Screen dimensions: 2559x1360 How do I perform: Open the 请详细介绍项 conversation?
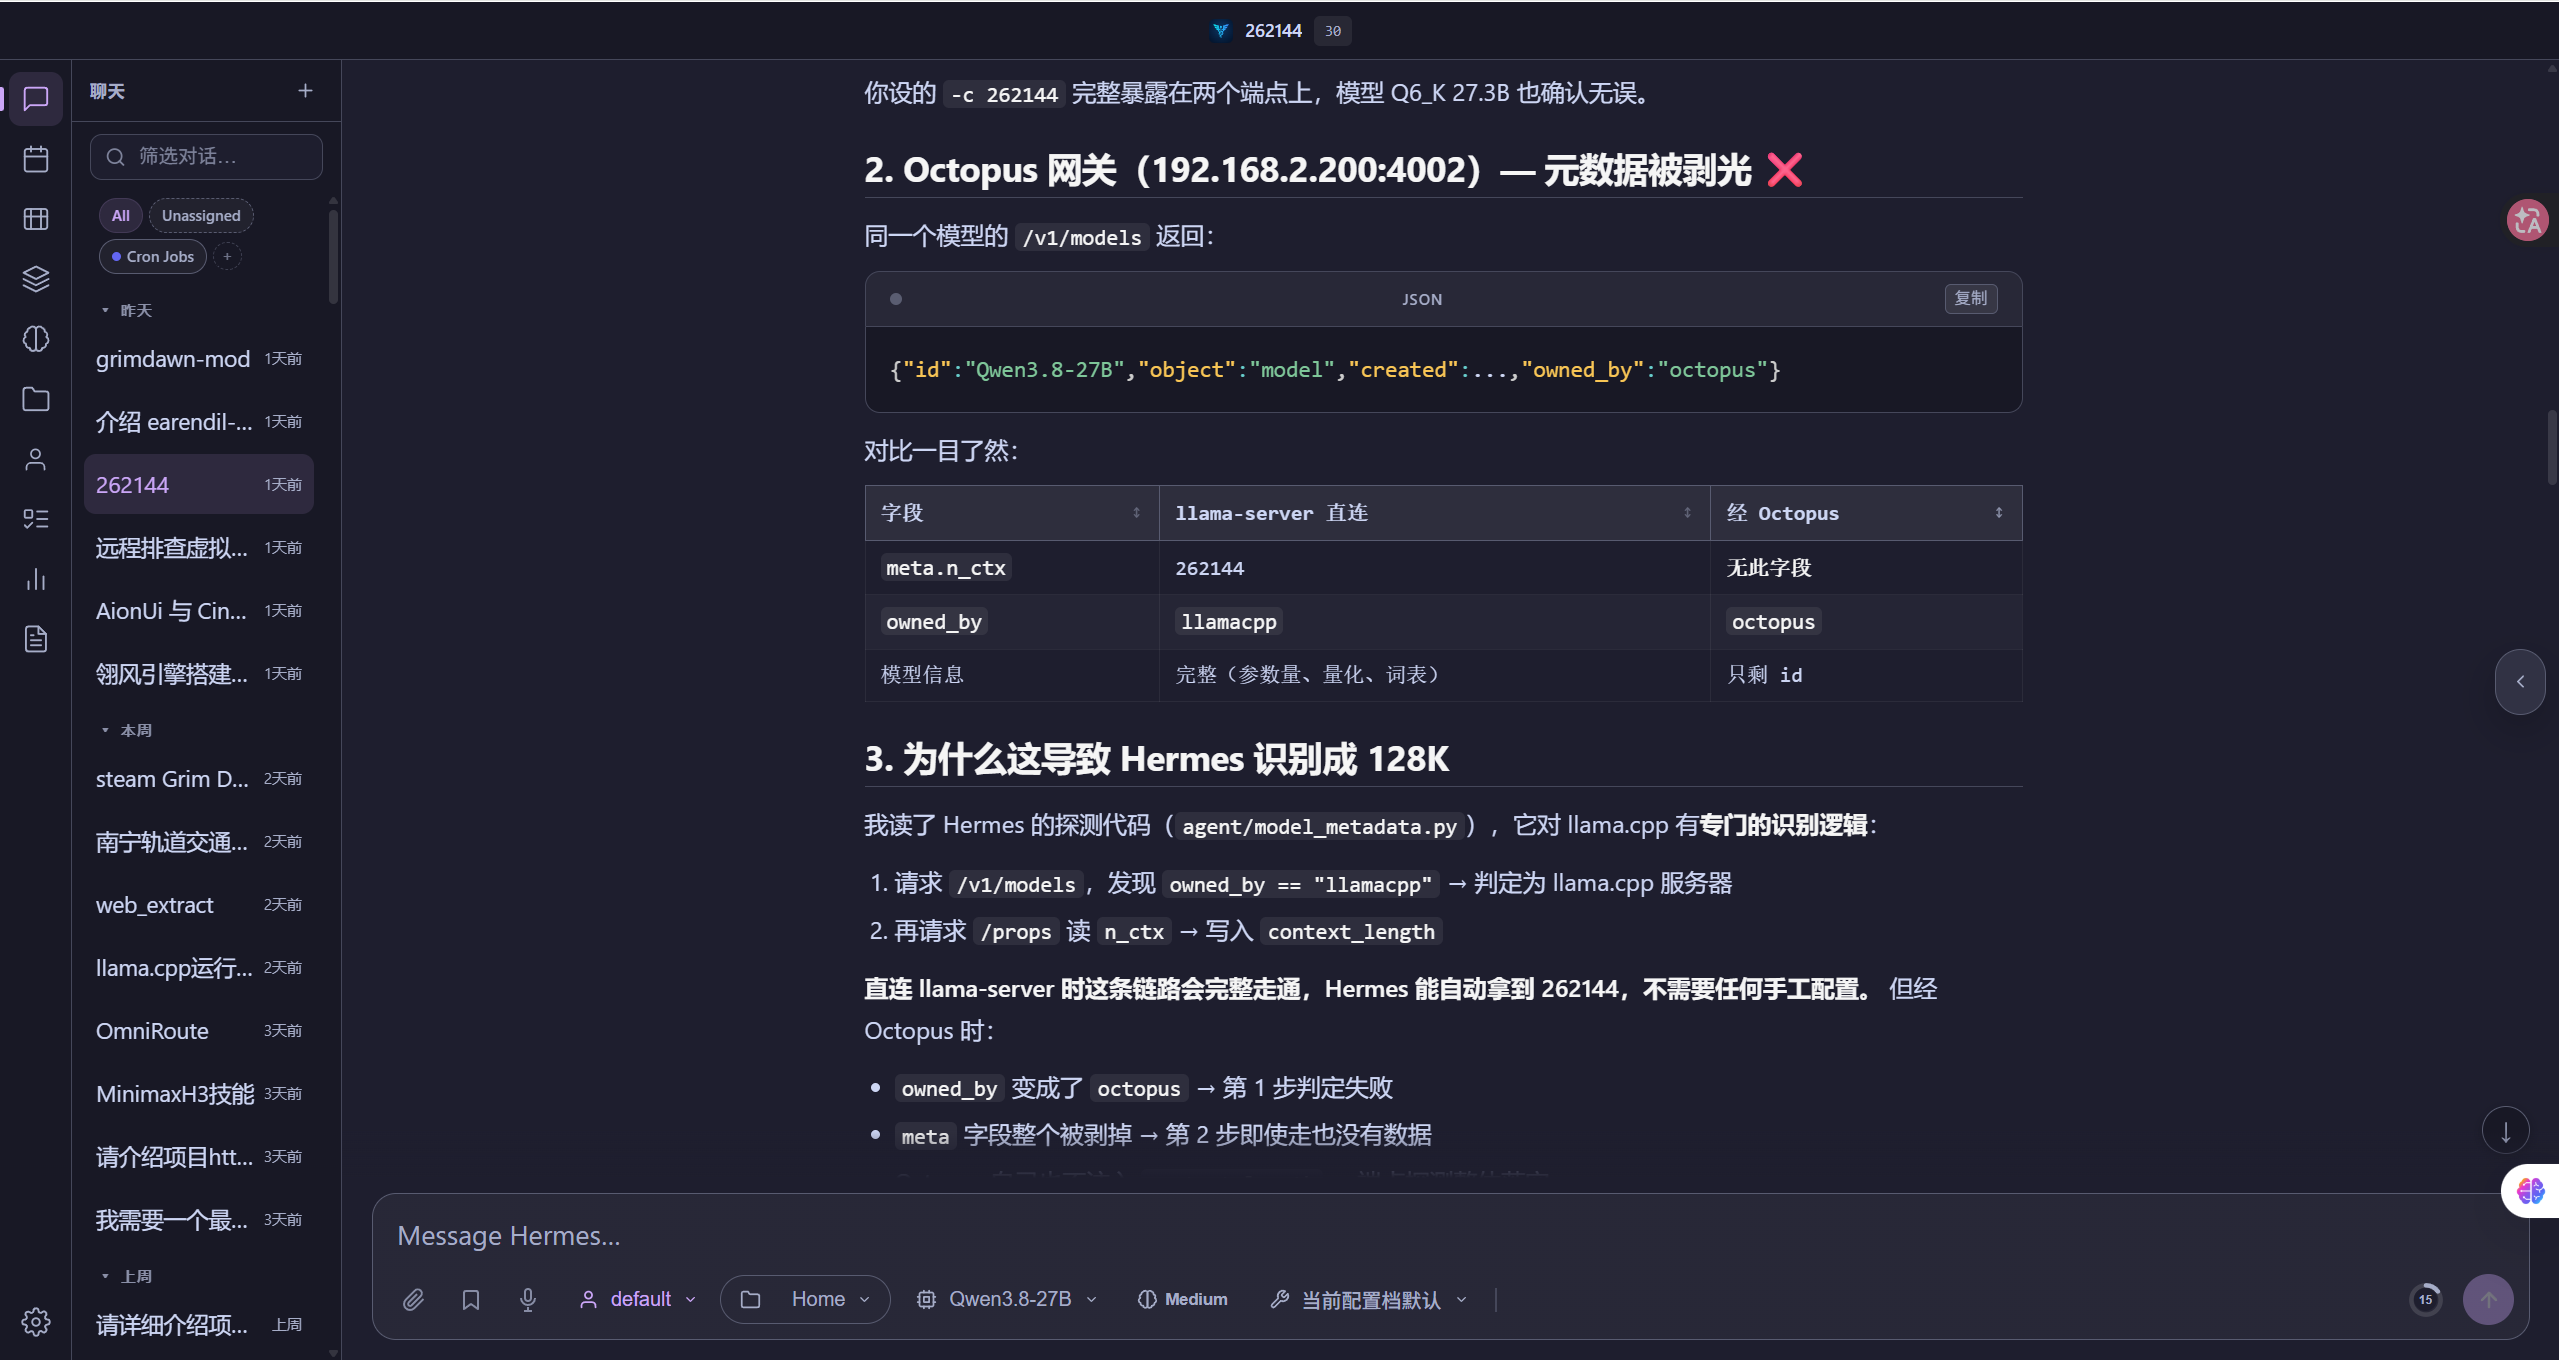(x=199, y=1325)
